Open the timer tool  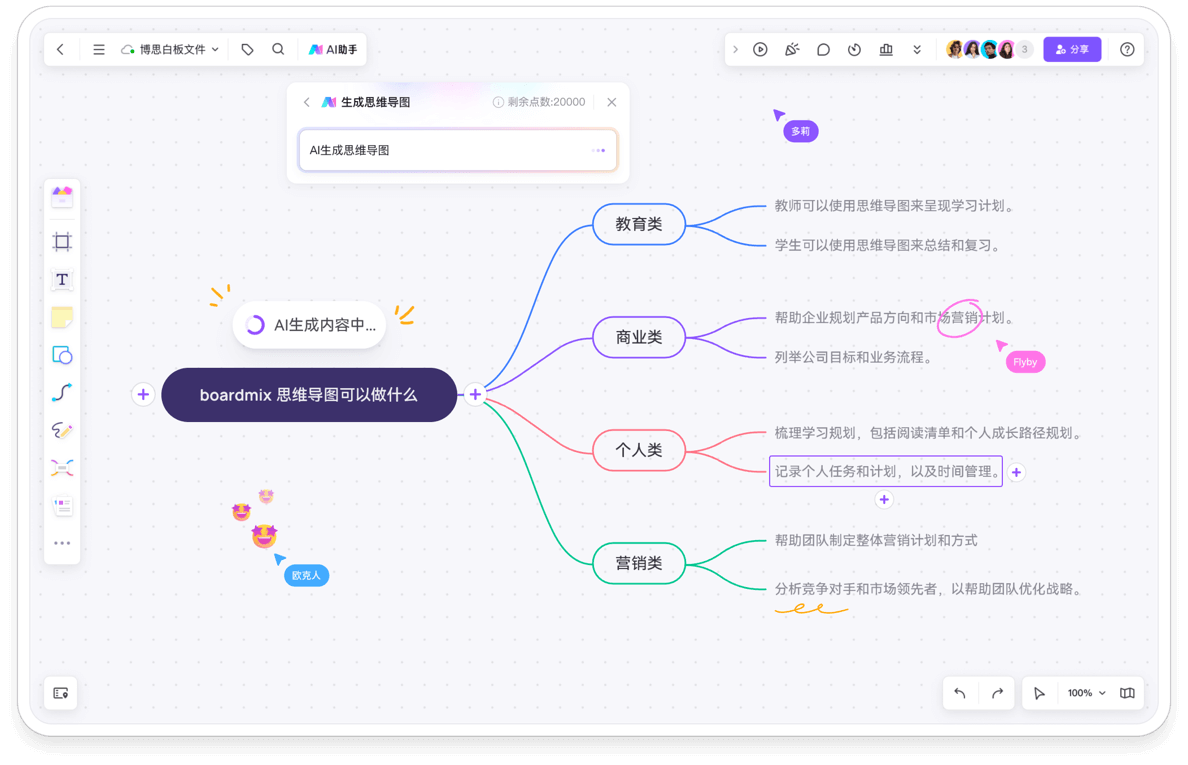tap(854, 49)
